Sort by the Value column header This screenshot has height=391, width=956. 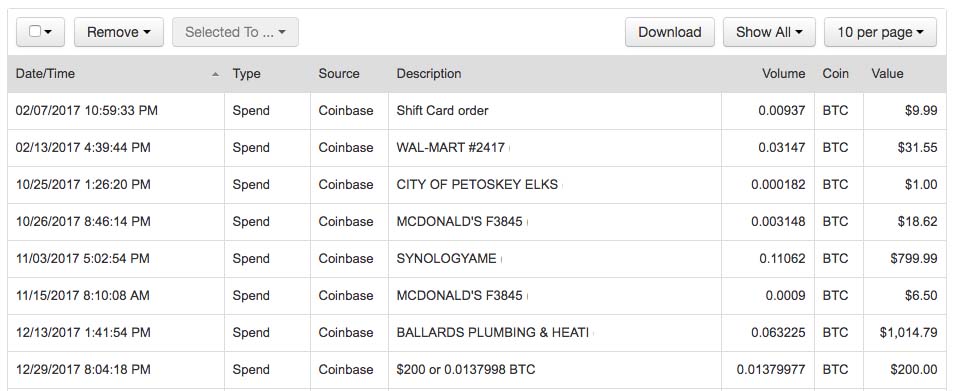tap(887, 74)
